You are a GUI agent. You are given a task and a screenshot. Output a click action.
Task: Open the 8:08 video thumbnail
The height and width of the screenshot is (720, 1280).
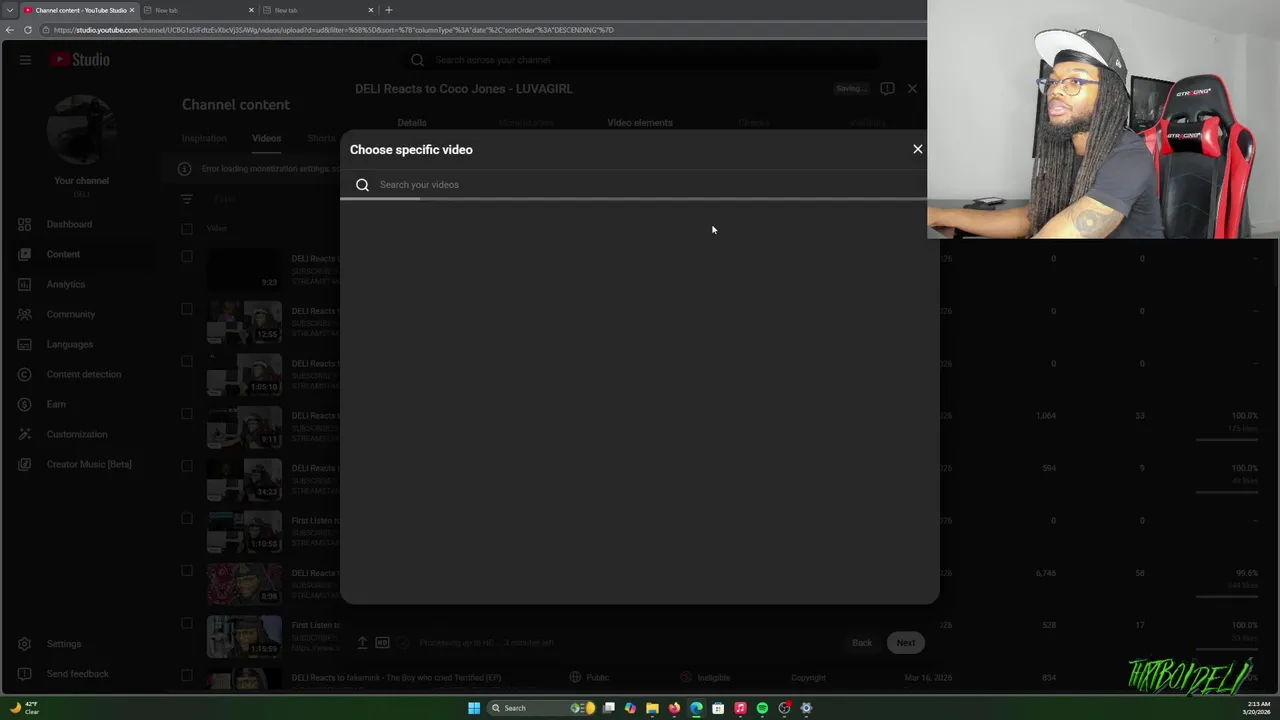tap(244, 584)
